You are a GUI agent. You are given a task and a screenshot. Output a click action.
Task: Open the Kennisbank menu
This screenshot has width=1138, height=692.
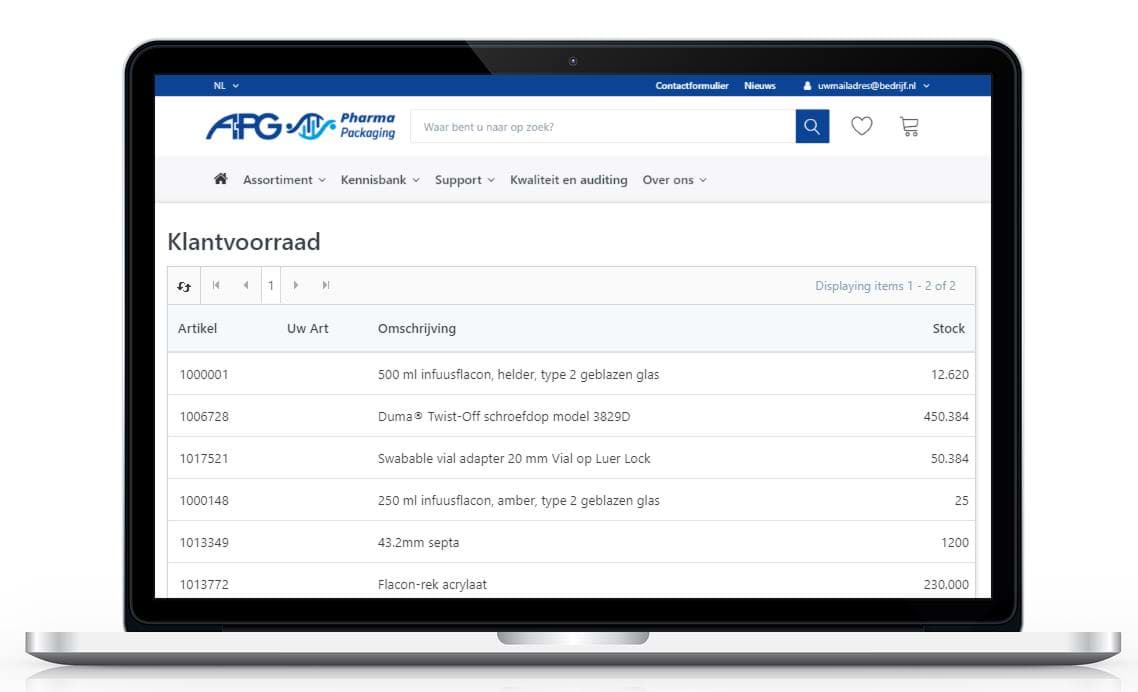[x=380, y=180]
